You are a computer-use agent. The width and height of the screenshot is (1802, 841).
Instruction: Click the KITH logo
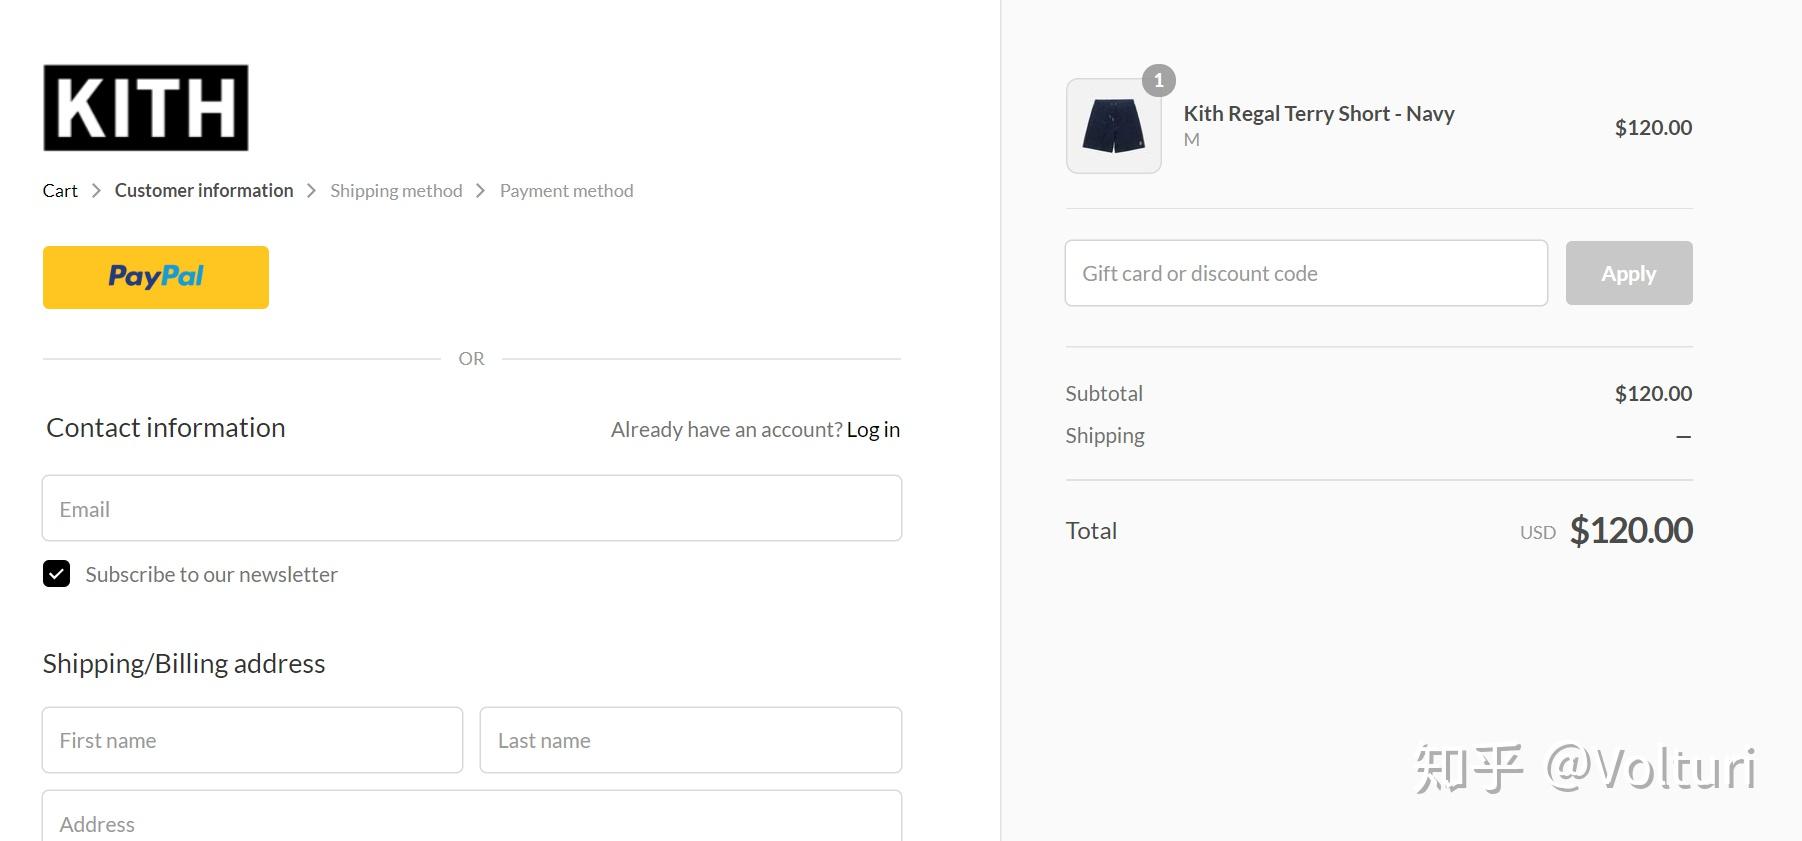(x=146, y=108)
